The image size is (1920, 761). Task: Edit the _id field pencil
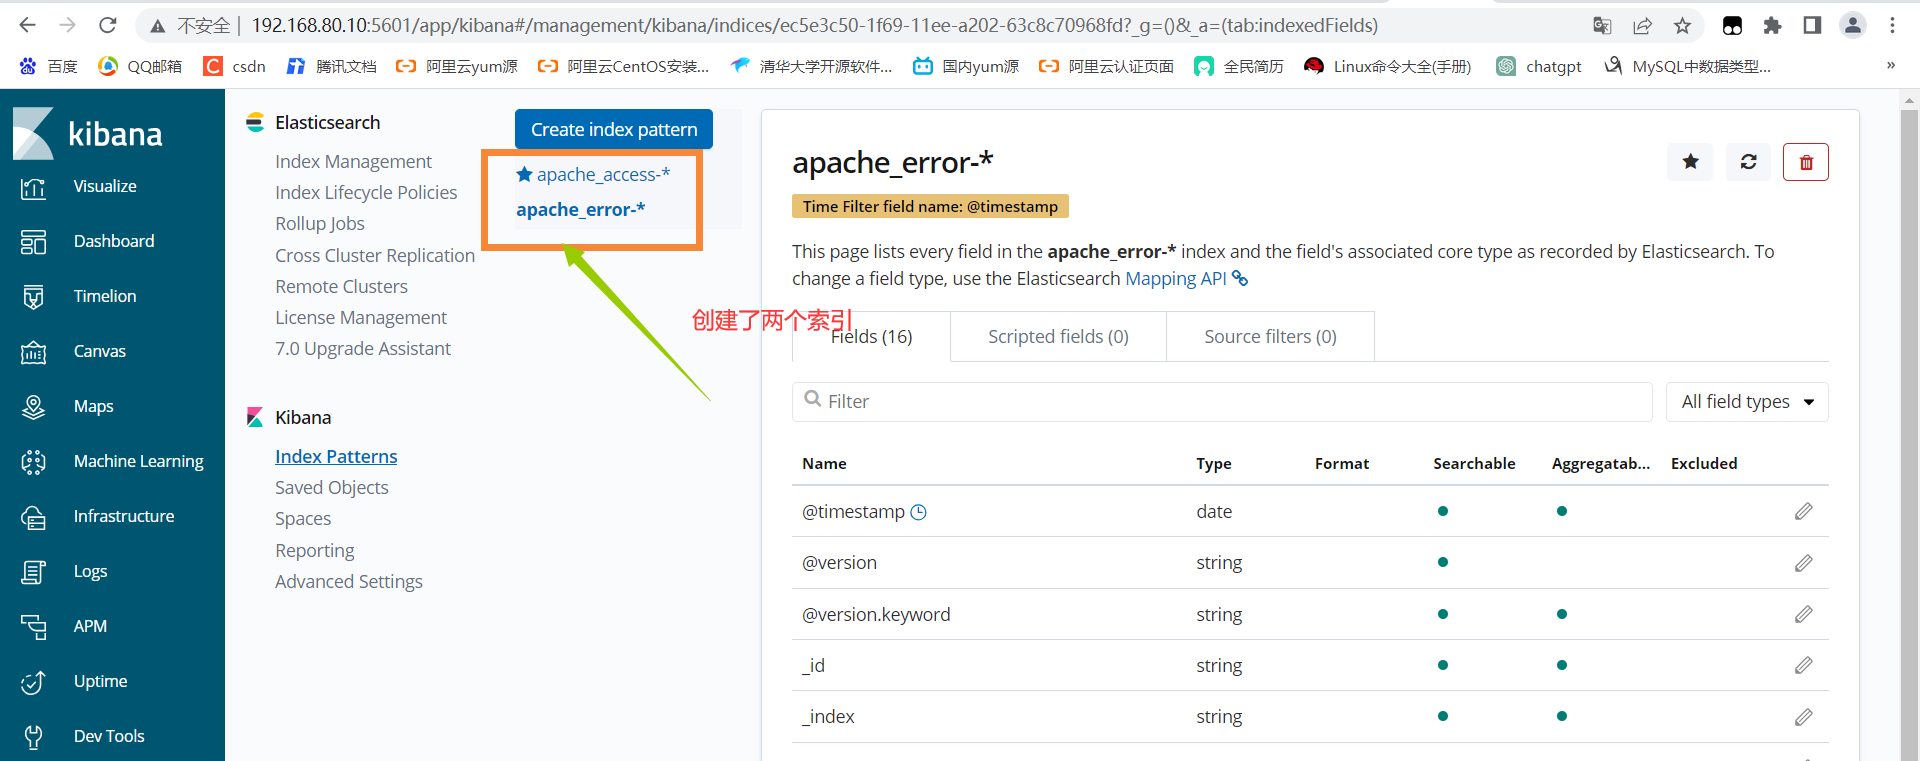pyautogui.click(x=1803, y=665)
